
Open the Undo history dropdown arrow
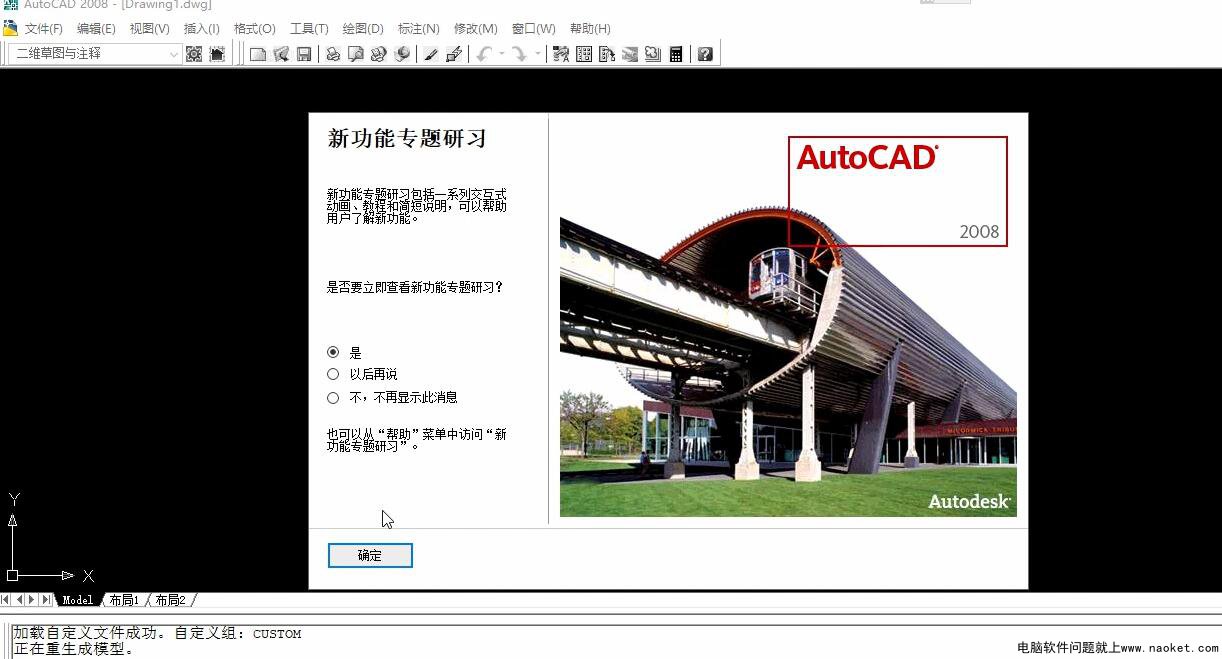pyautogui.click(x=502, y=54)
